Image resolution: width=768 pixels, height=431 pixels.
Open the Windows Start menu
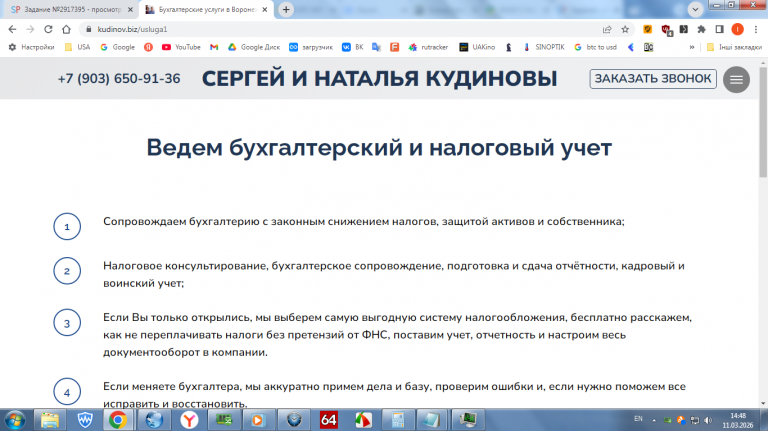[x=15, y=420]
